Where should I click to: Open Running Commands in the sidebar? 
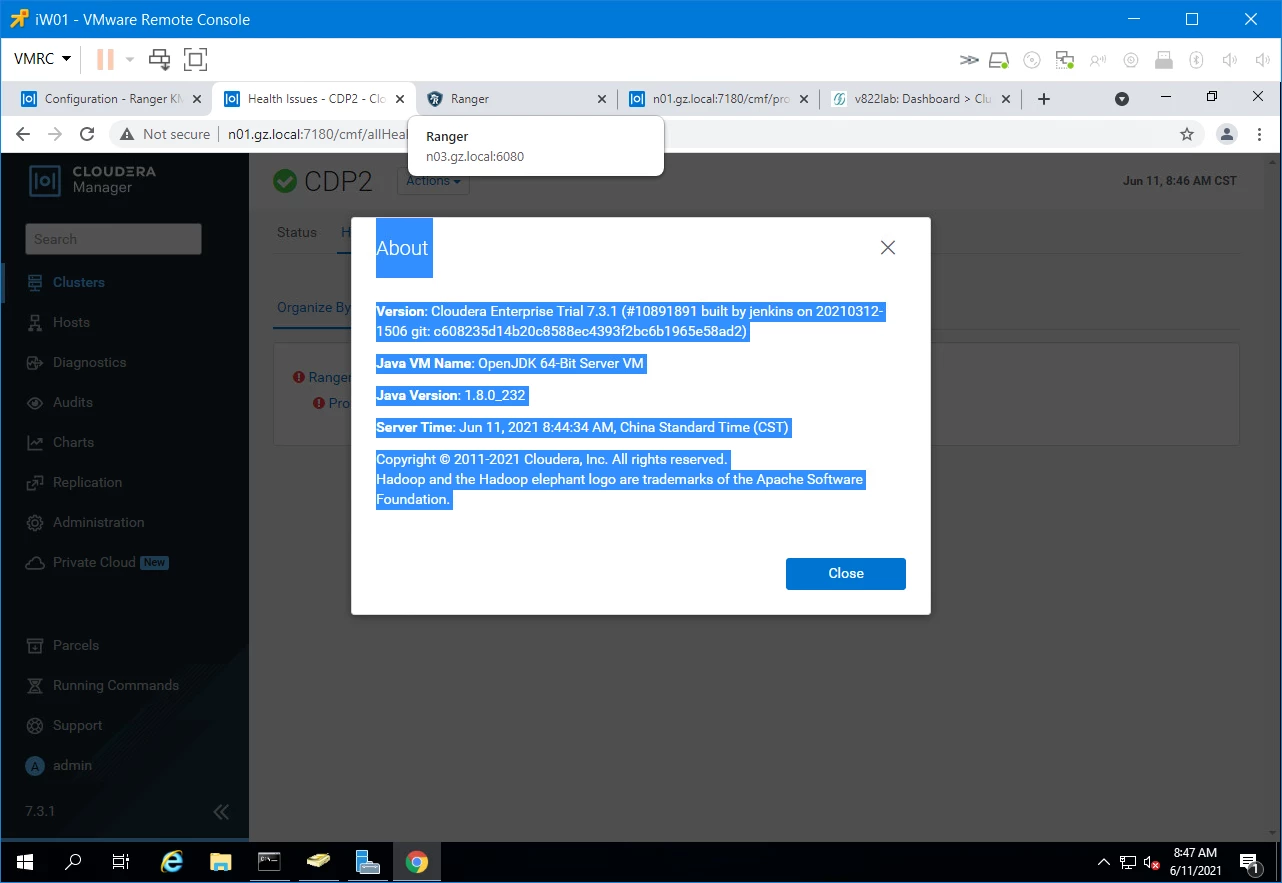click(103, 685)
